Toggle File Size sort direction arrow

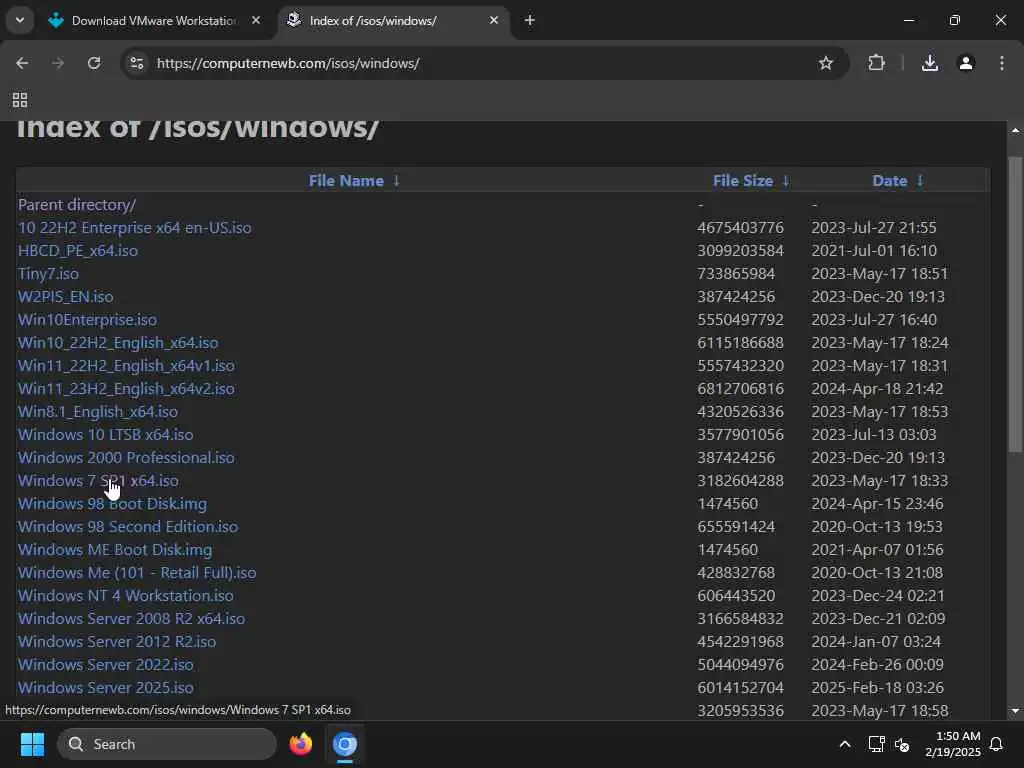pyautogui.click(x=786, y=181)
